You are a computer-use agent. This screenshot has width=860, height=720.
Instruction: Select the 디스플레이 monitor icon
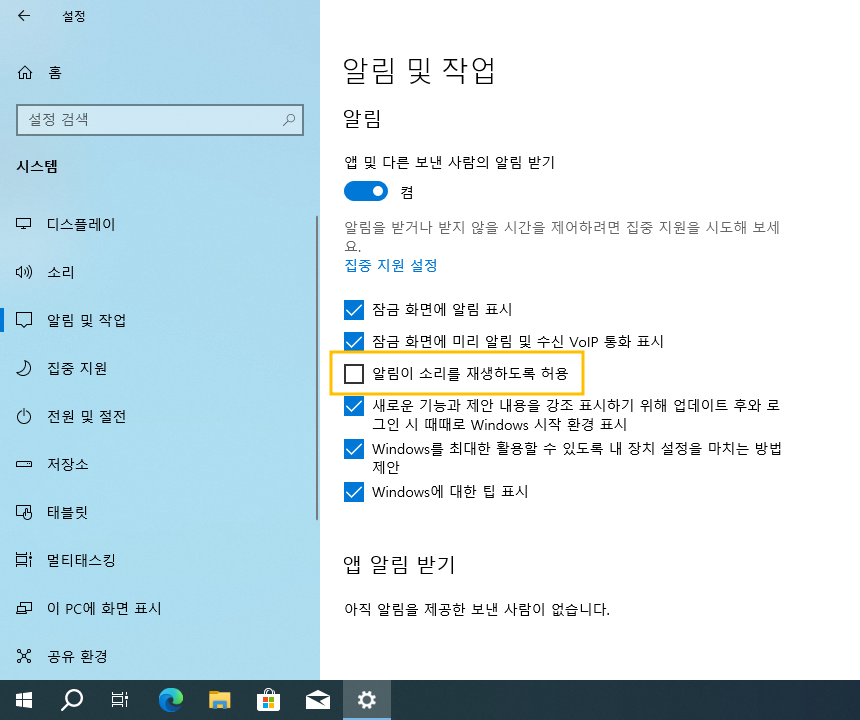click(x=24, y=224)
